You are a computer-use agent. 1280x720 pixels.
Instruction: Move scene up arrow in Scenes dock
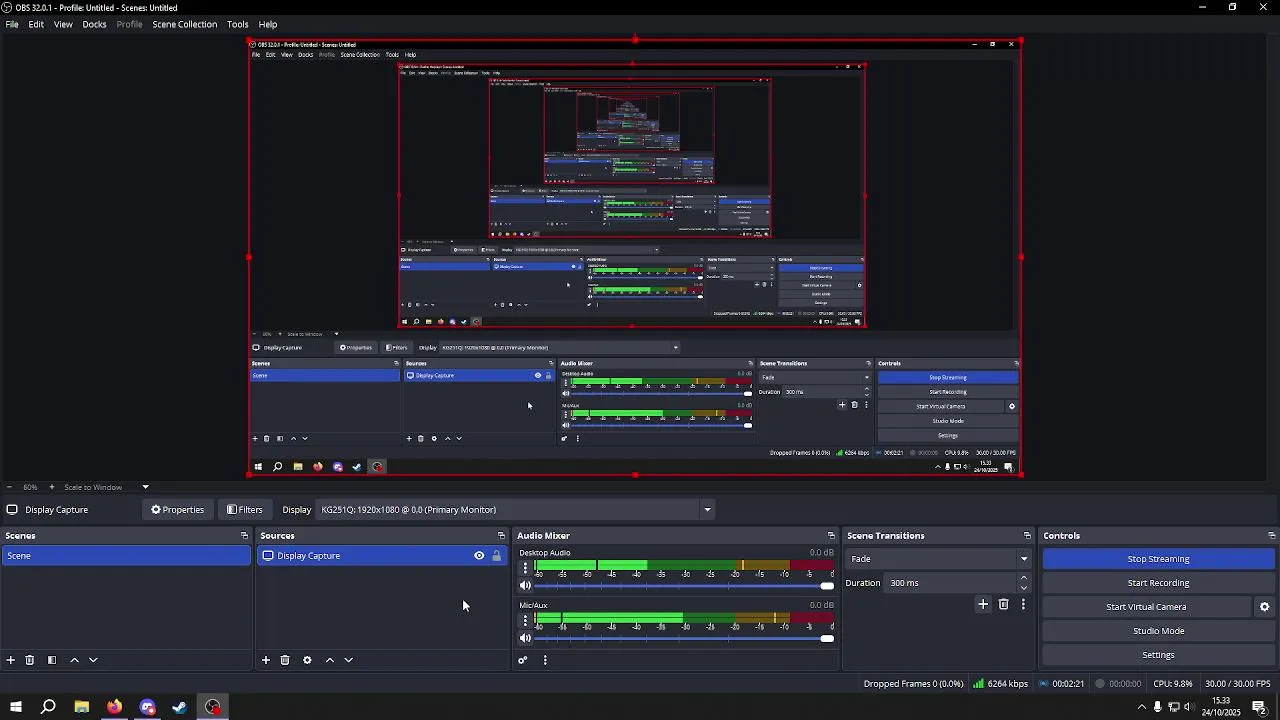74,660
